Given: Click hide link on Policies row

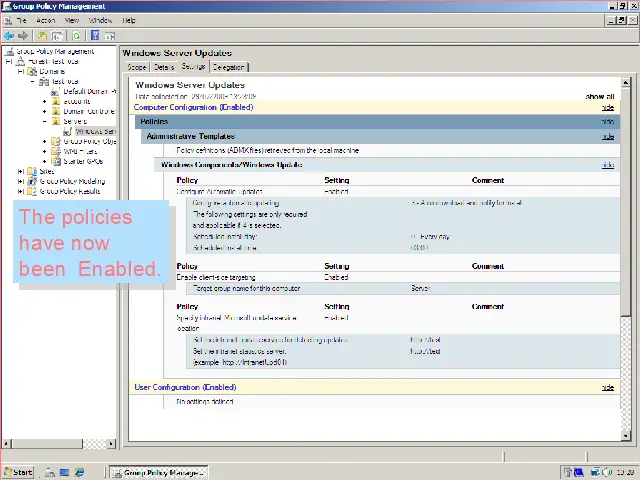Looking at the screenshot, I should point(608,122).
